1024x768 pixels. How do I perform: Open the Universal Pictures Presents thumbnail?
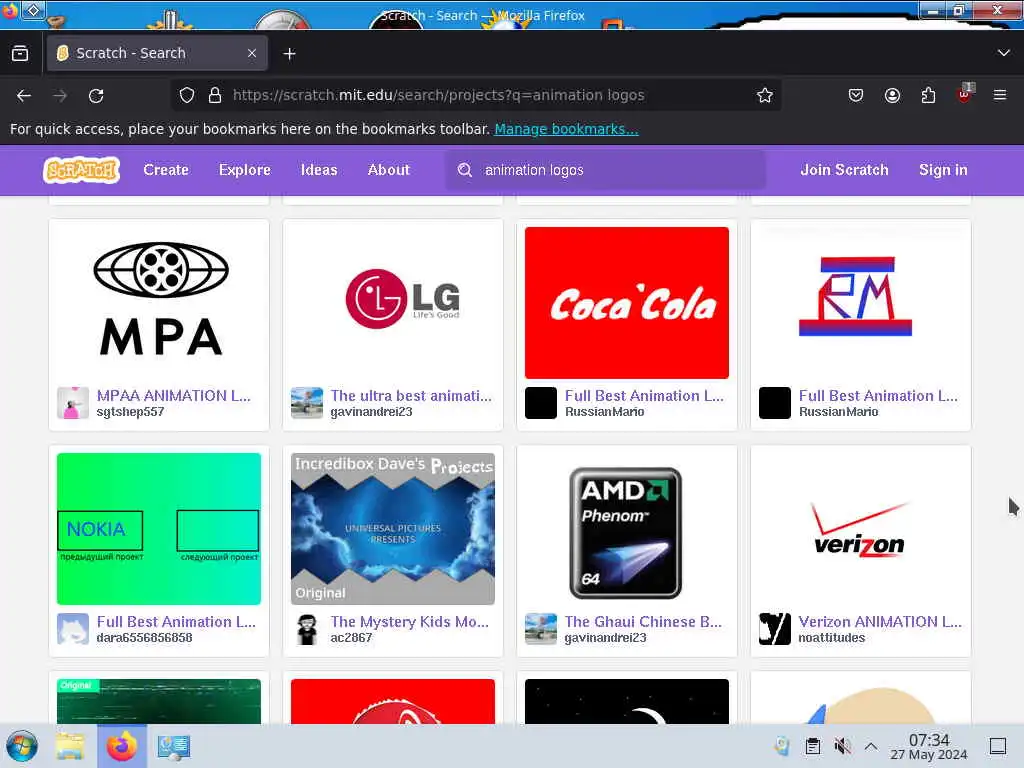[393, 529]
